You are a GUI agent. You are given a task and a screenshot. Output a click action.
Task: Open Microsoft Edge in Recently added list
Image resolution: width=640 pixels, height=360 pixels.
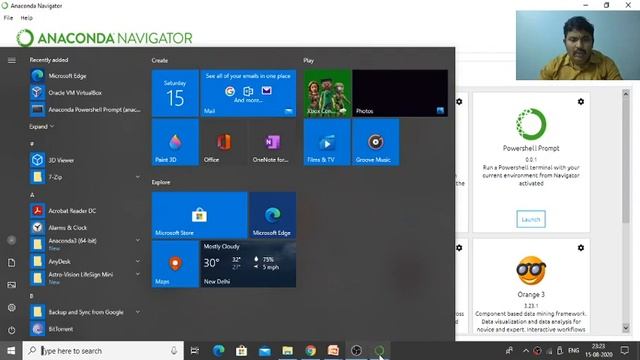(85, 76)
